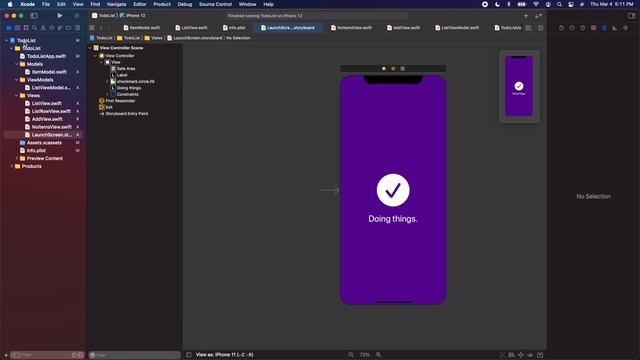Click the document outline filter field
Screen dimensions: 640x360
(134, 355)
